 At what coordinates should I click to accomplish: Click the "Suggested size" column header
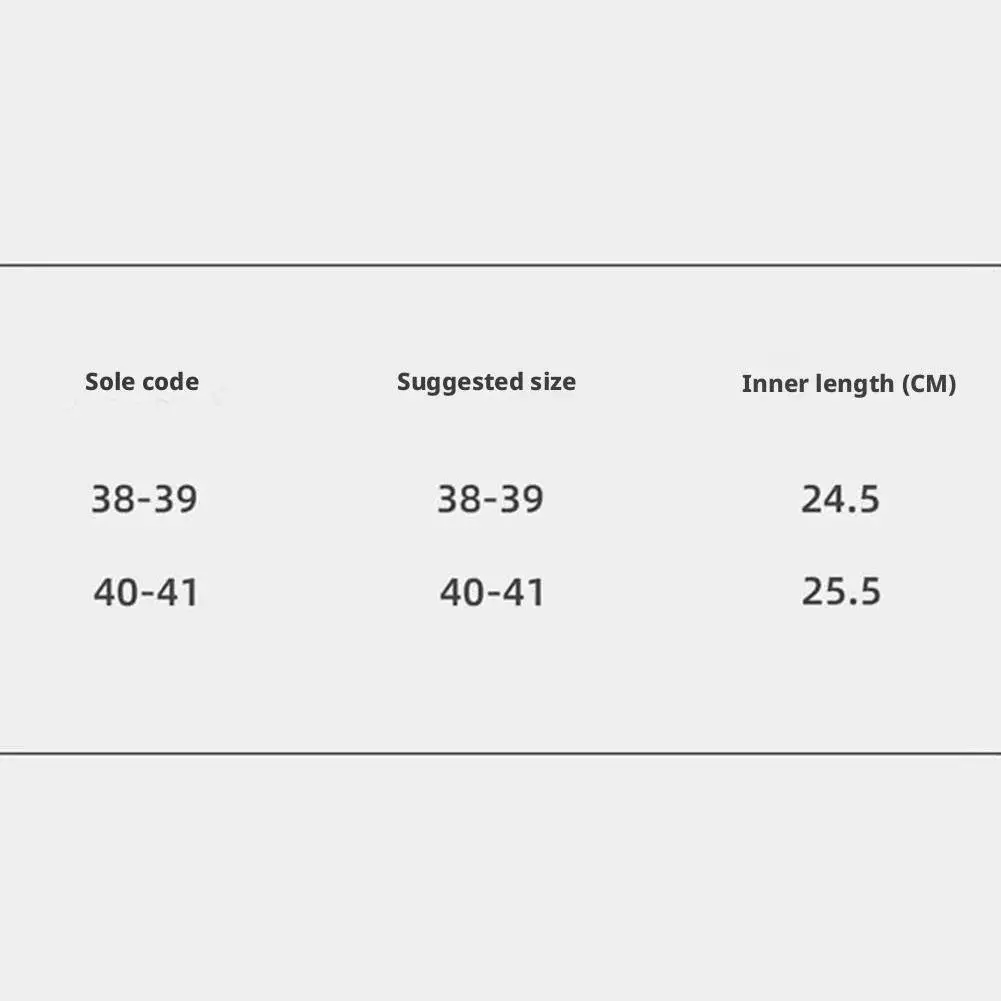[x=486, y=382]
